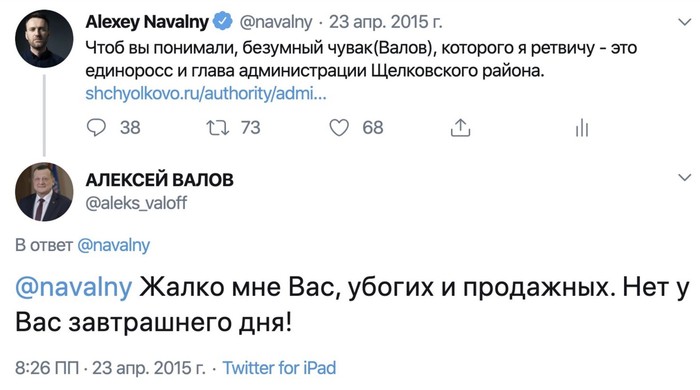Open Алексей Валов's profile avatar
This screenshot has height=390, width=700.
(44, 192)
